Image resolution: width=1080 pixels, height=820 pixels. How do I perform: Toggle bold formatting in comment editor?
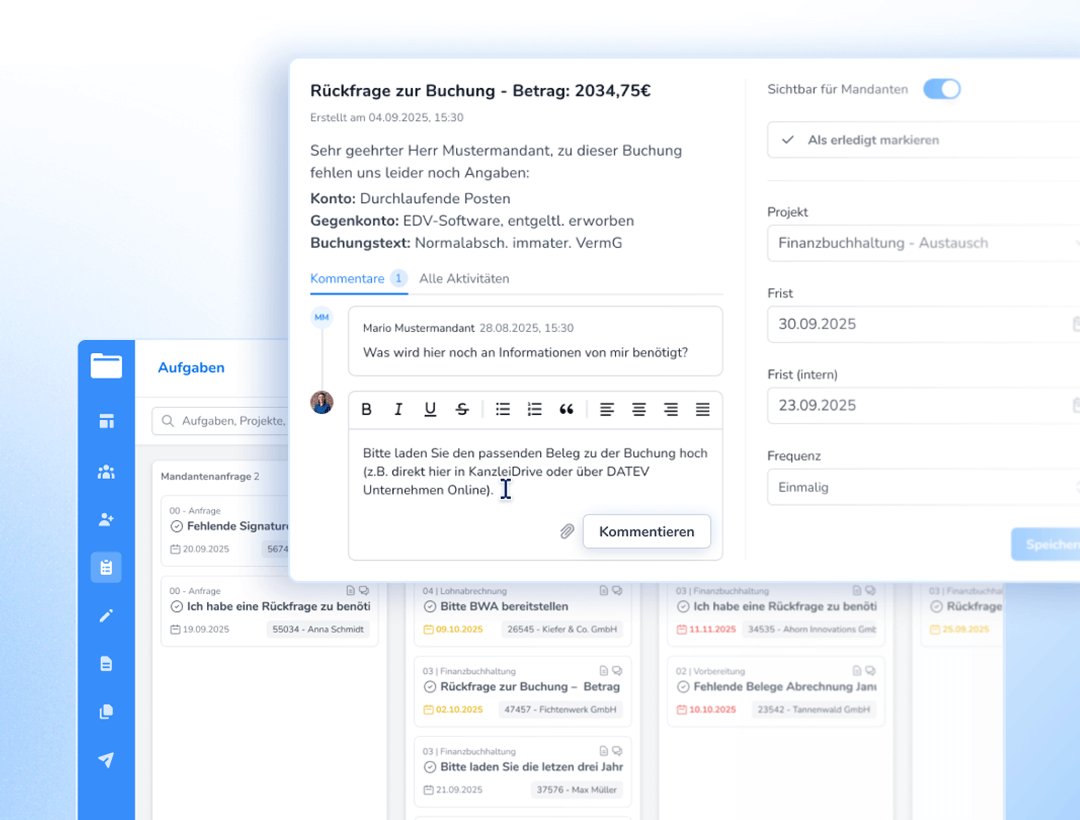[367, 409]
